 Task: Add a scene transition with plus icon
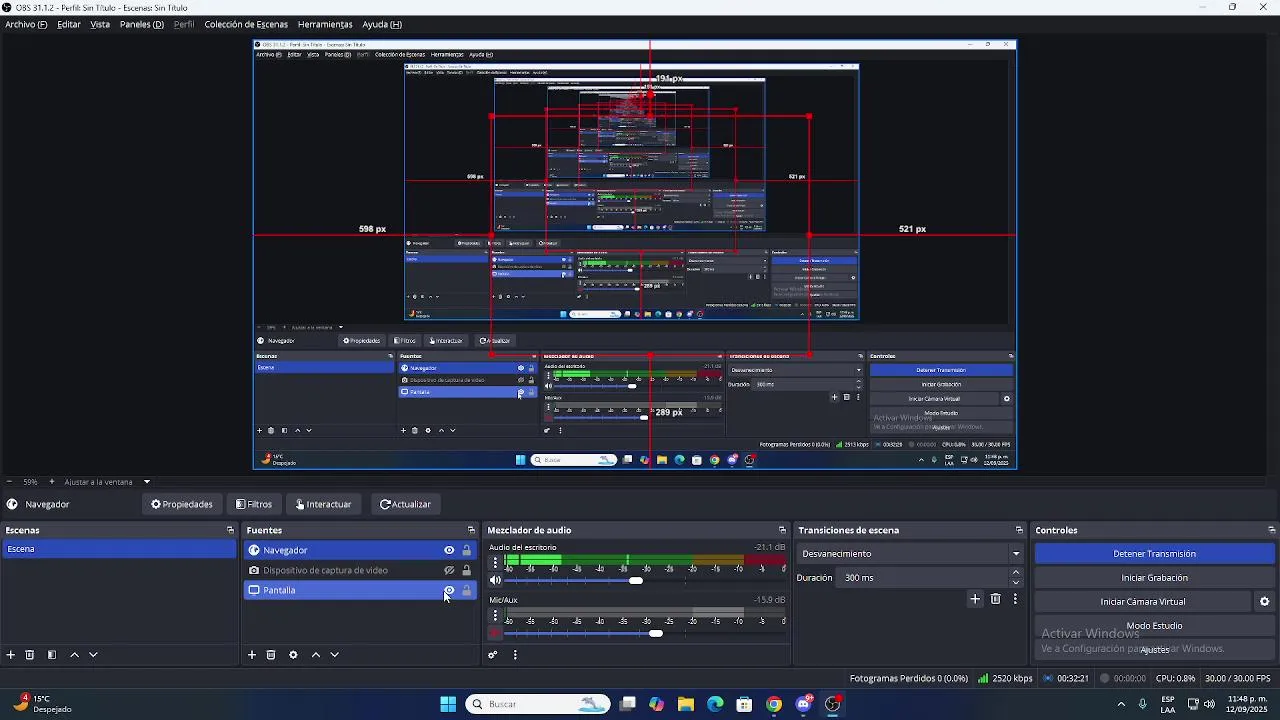(x=975, y=599)
